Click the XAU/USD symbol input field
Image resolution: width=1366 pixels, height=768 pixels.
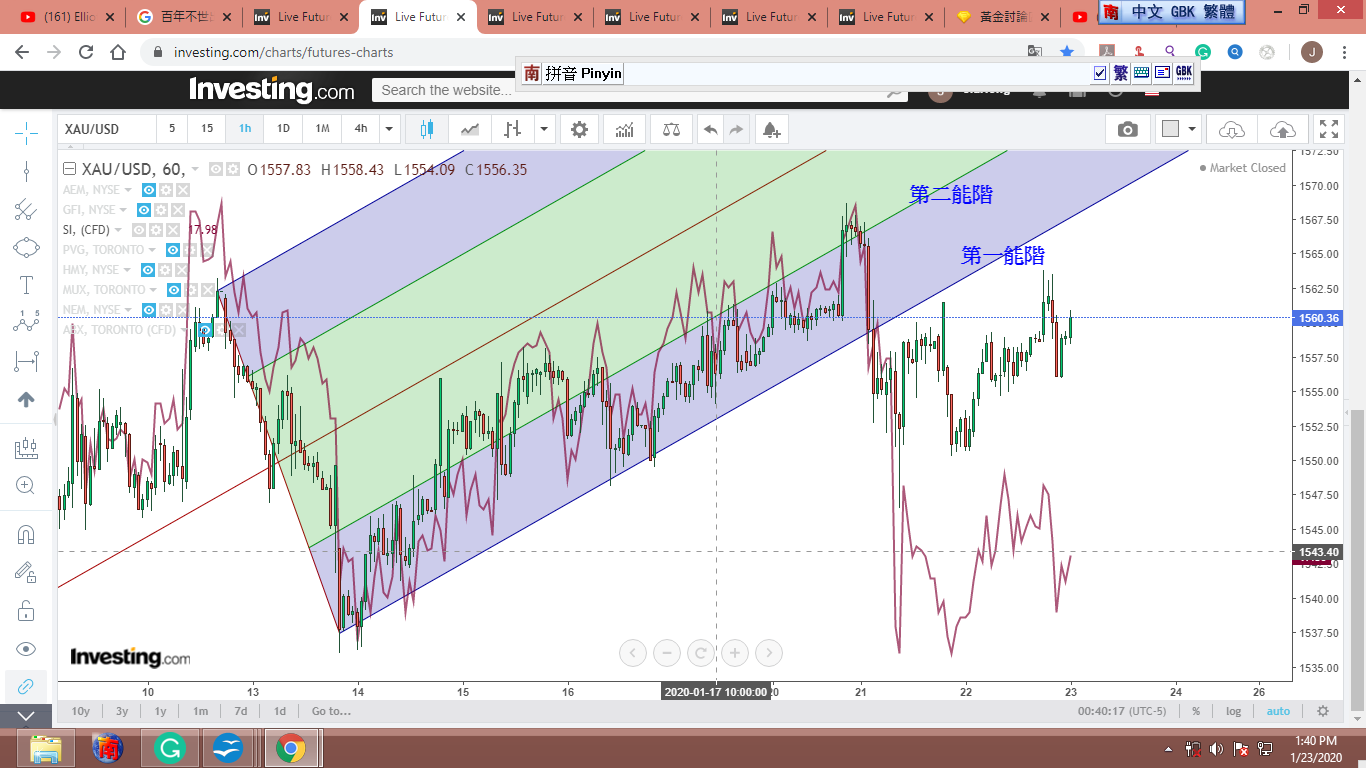pyautogui.click(x=107, y=129)
